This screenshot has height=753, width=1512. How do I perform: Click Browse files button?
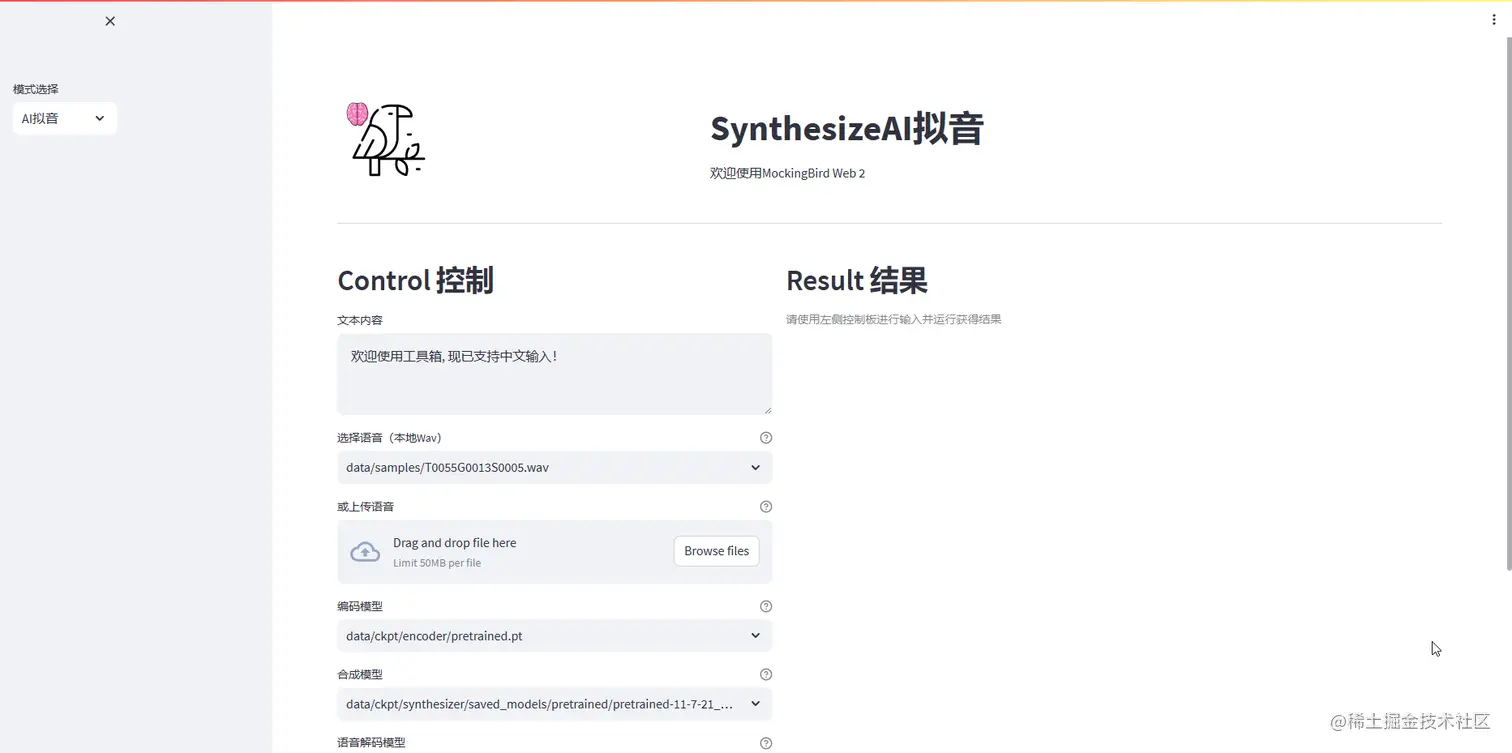(x=716, y=551)
